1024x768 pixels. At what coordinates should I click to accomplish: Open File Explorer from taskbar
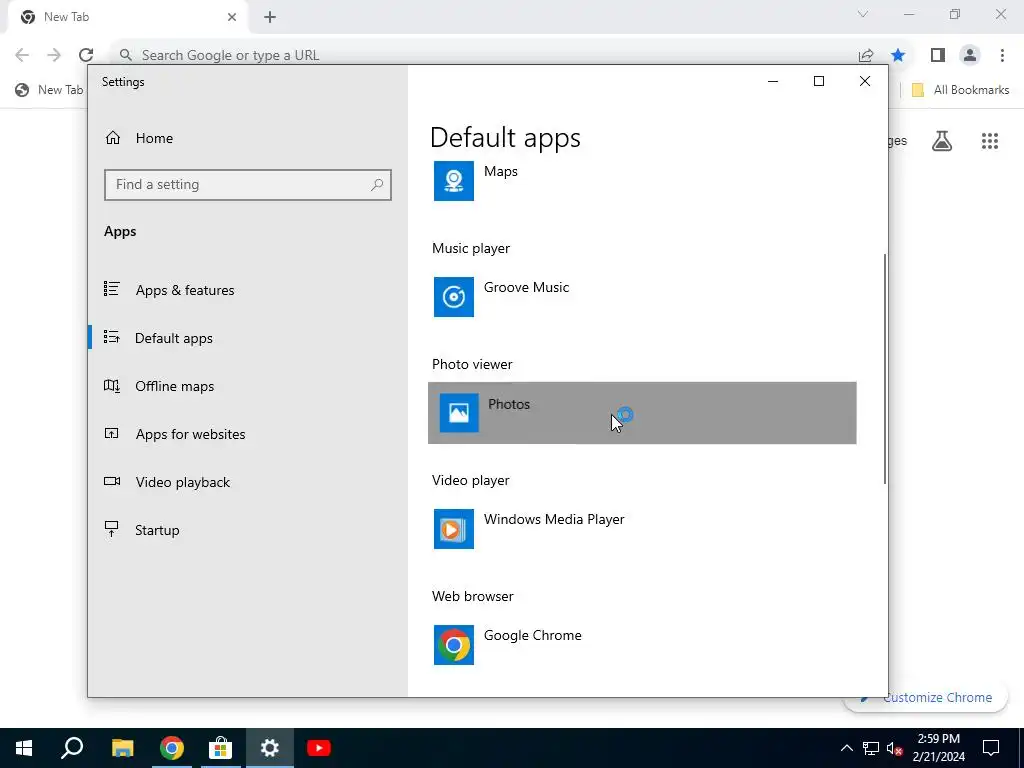pos(122,748)
